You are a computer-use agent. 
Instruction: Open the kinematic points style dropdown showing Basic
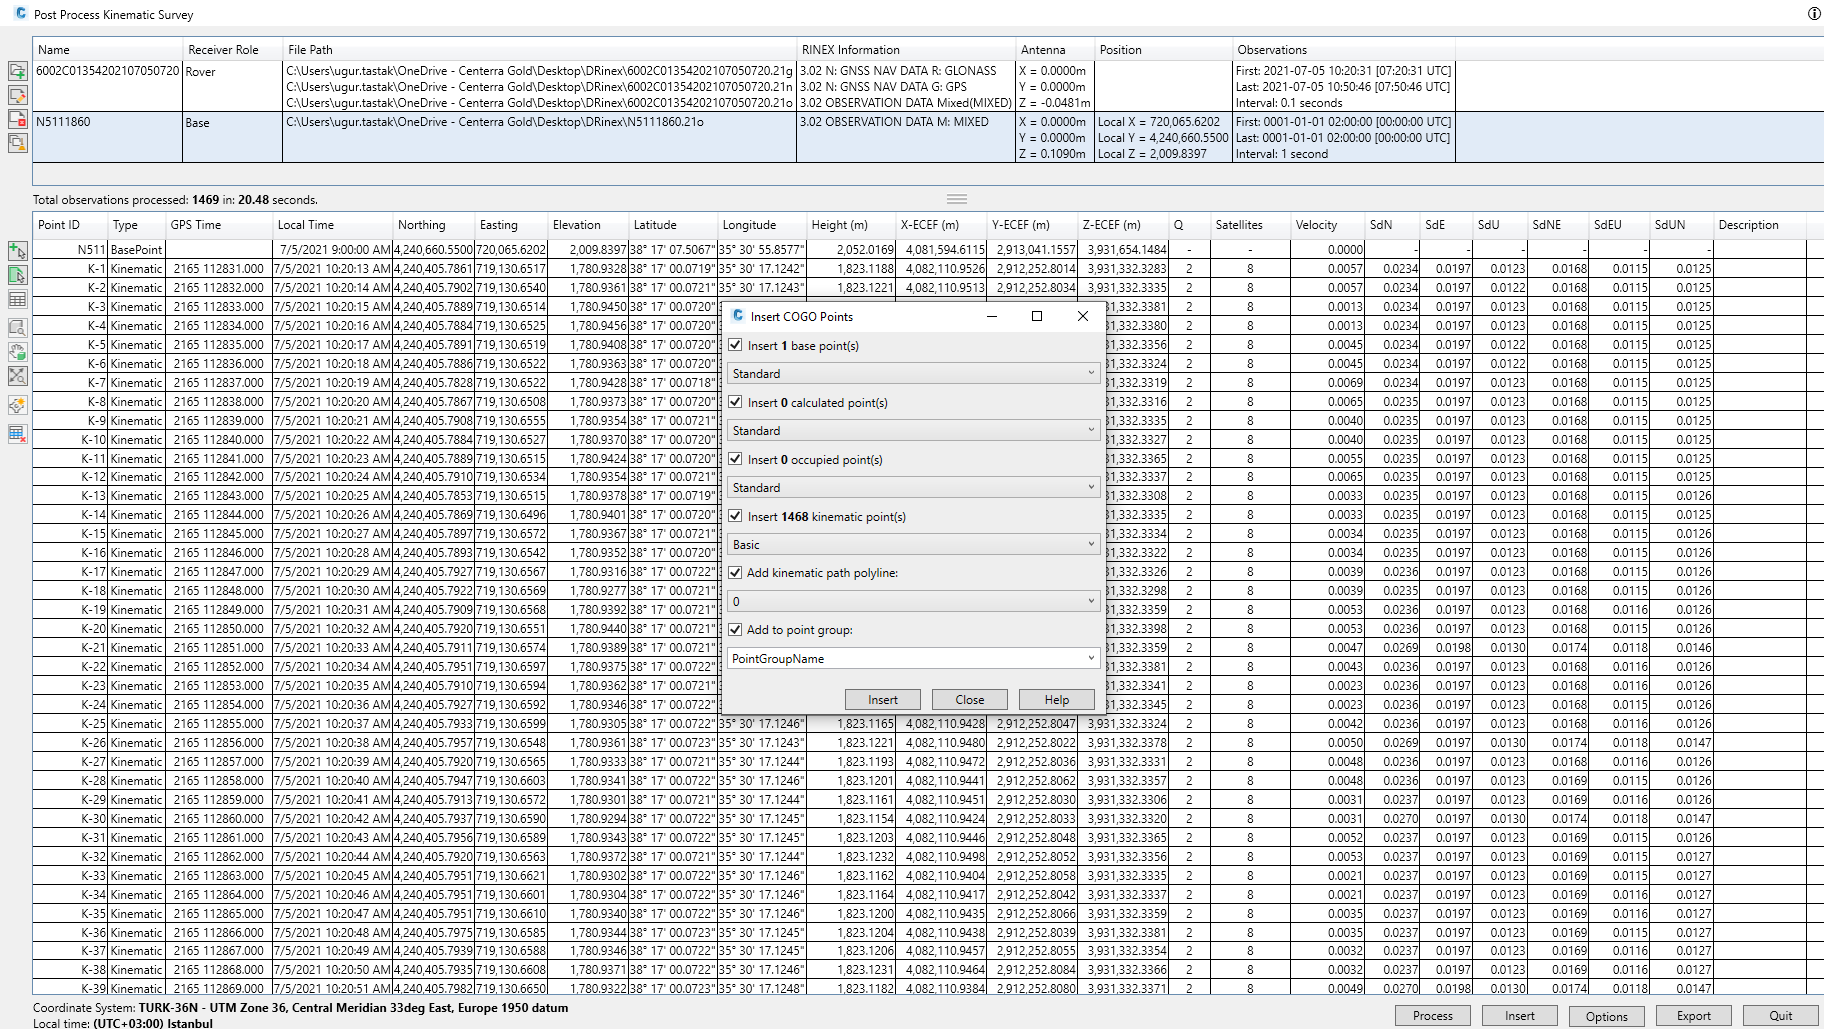(913, 545)
